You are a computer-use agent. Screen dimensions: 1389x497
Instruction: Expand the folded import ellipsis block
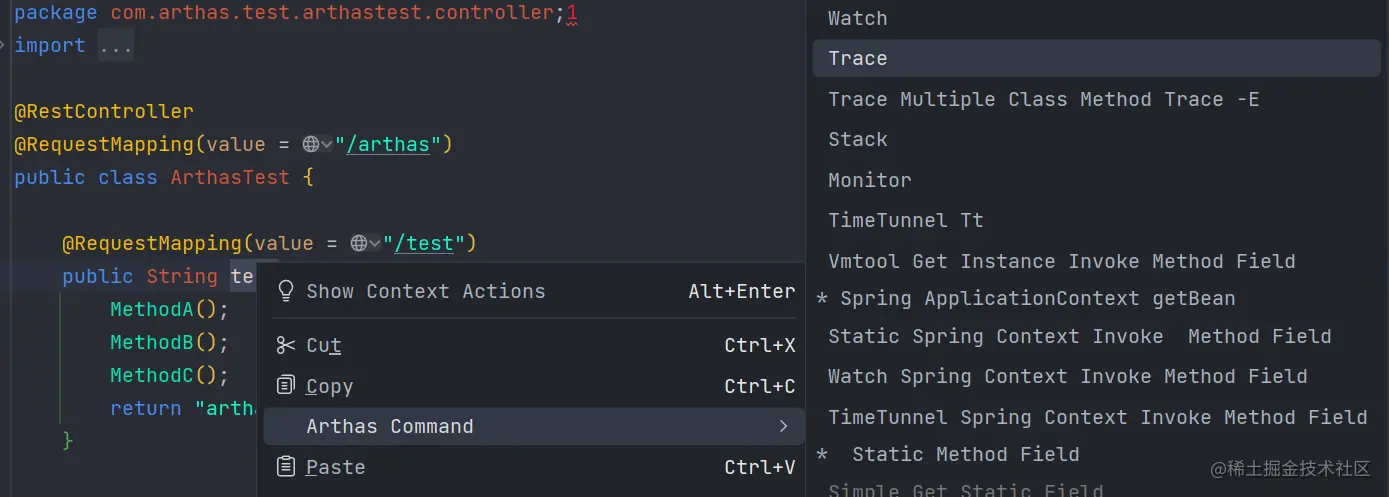click(x=116, y=46)
